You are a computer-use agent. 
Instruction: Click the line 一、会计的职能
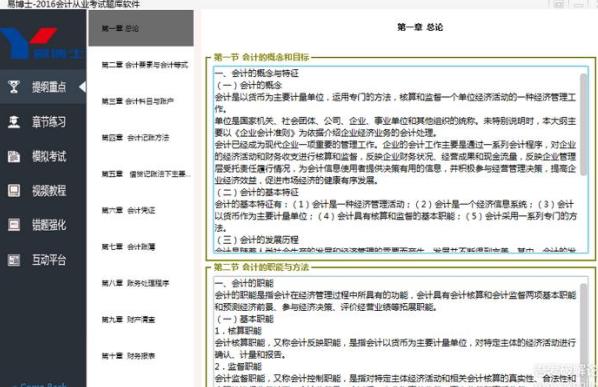[x=244, y=283]
